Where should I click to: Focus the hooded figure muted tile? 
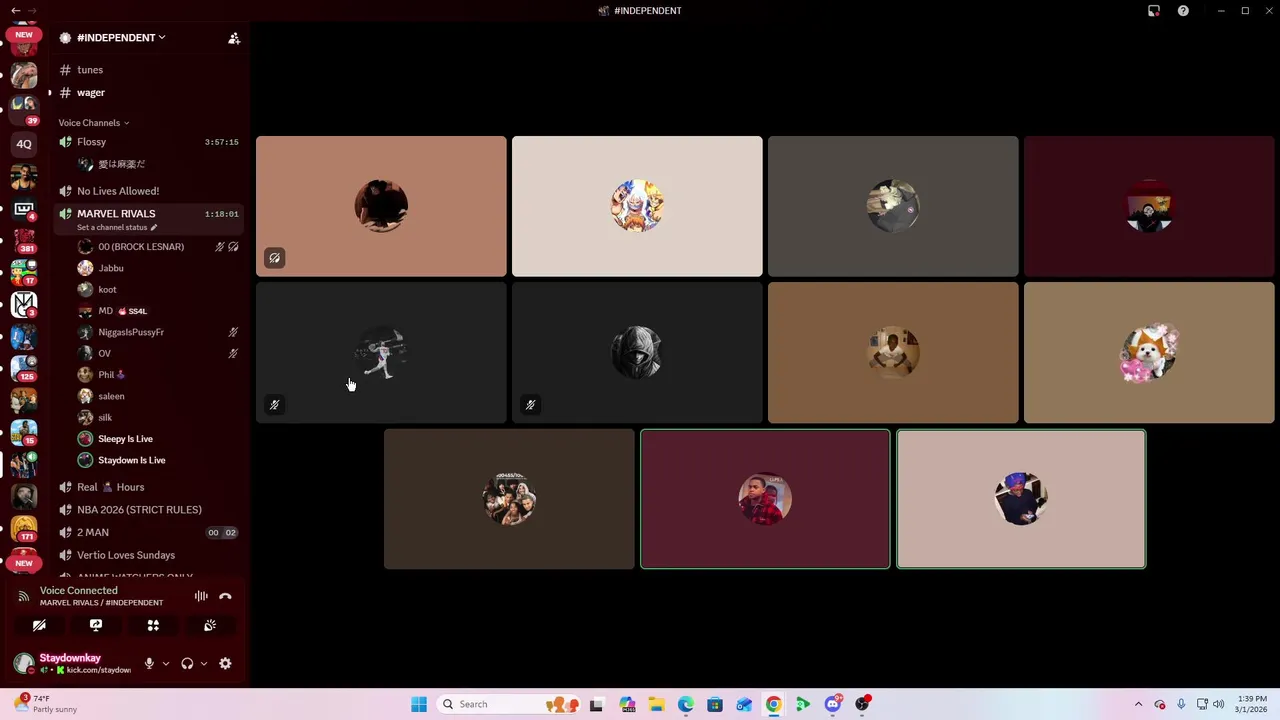click(637, 353)
